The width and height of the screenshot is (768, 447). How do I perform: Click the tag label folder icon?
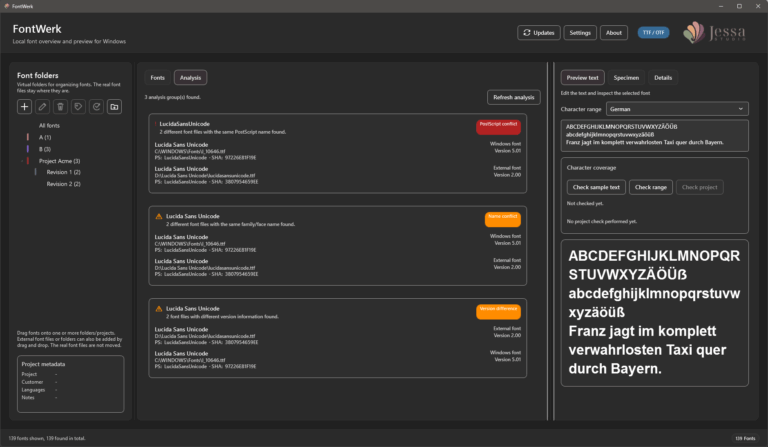pos(78,106)
